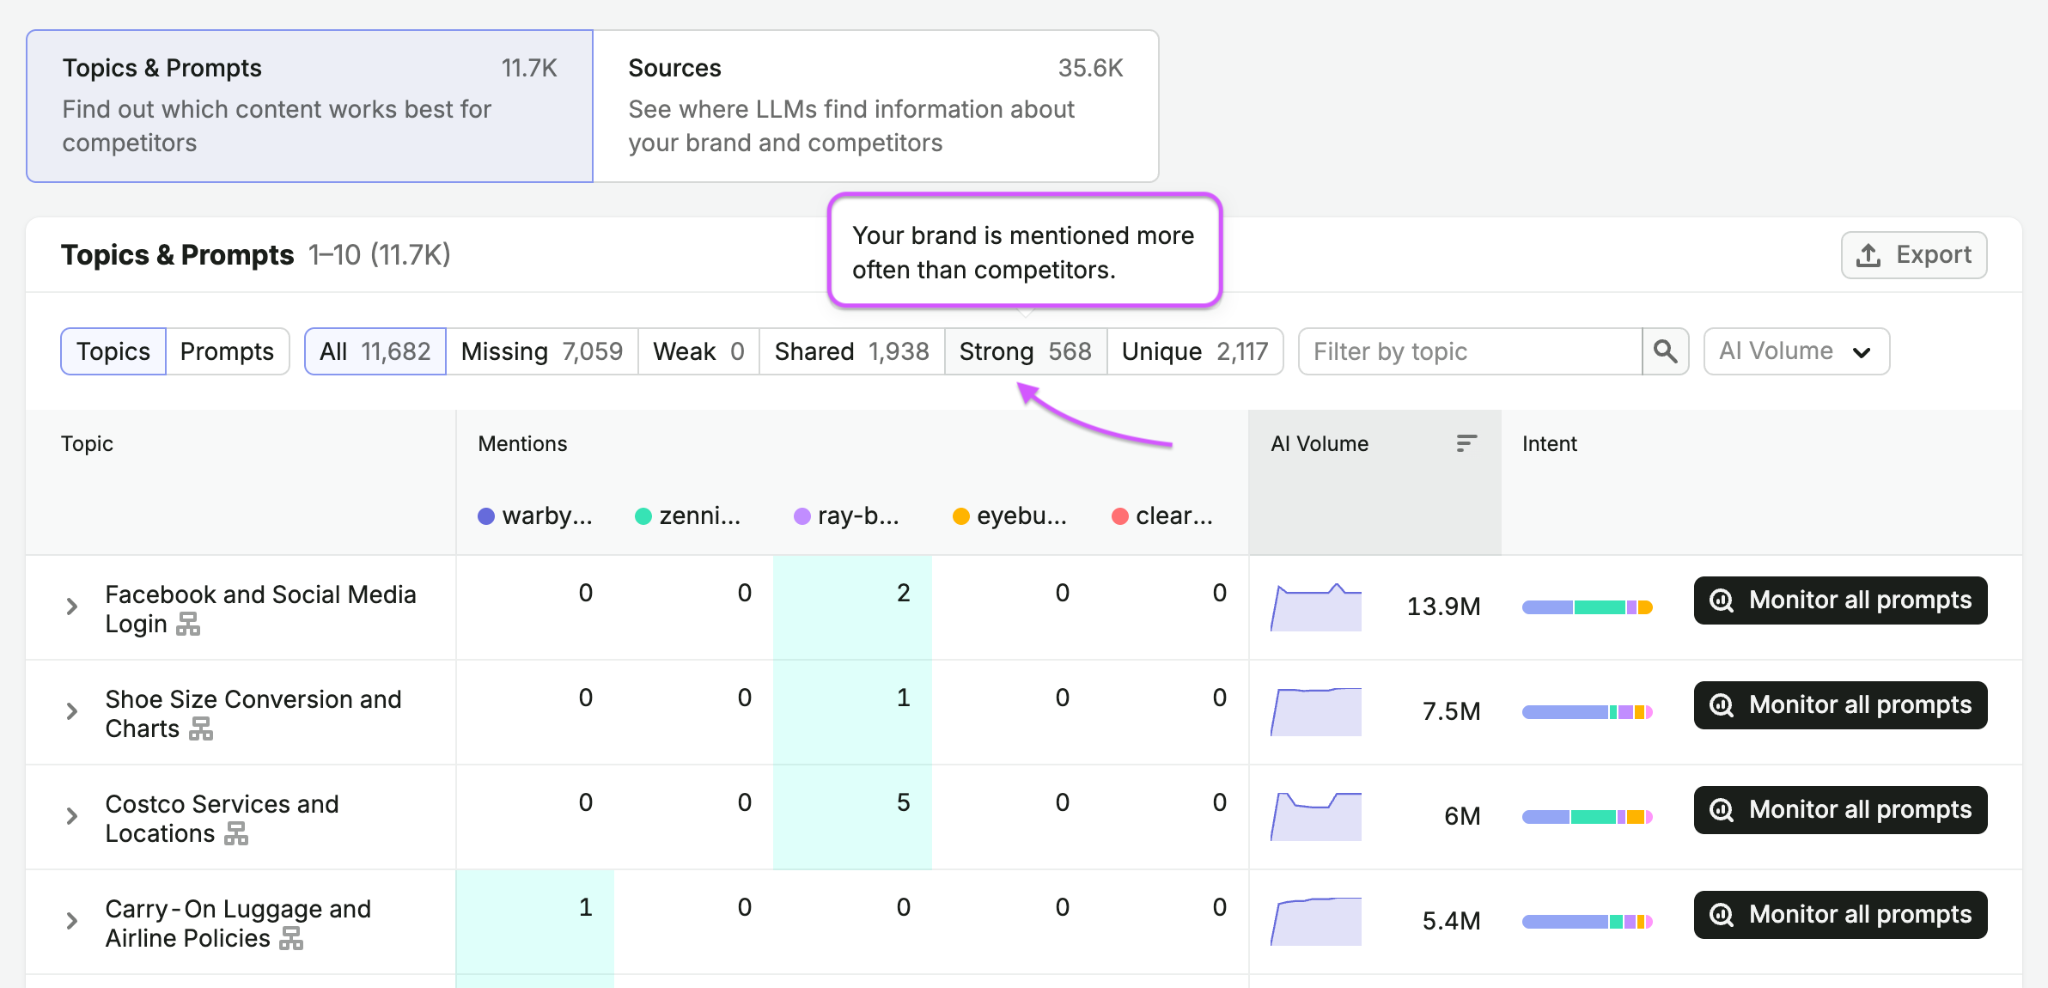This screenshot has width=2048, height=988.
Task: Open the Carry-On Luggage and Airline Policies topic
Action: [238, 924]
